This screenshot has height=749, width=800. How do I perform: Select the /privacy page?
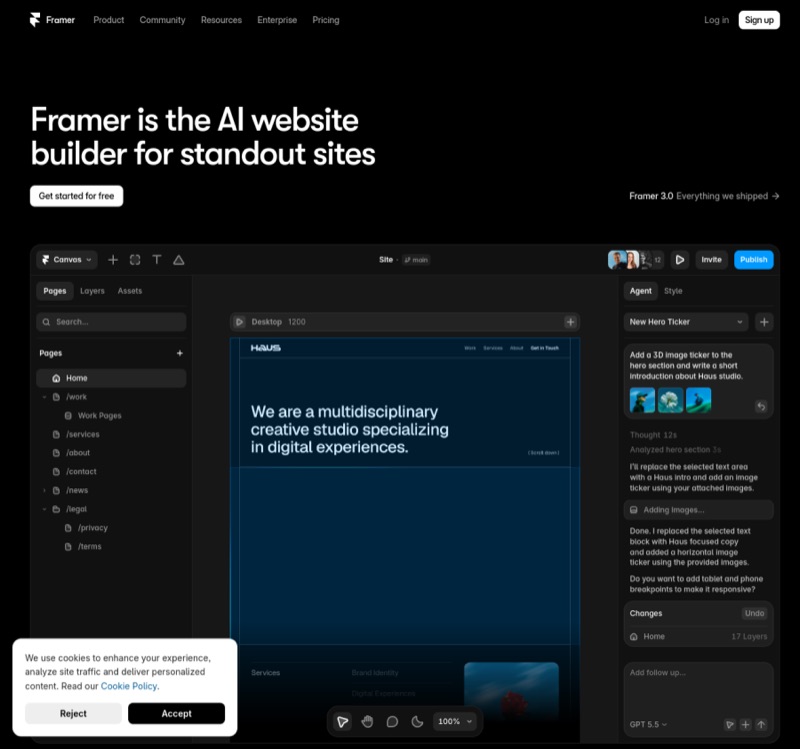[92, 528]
